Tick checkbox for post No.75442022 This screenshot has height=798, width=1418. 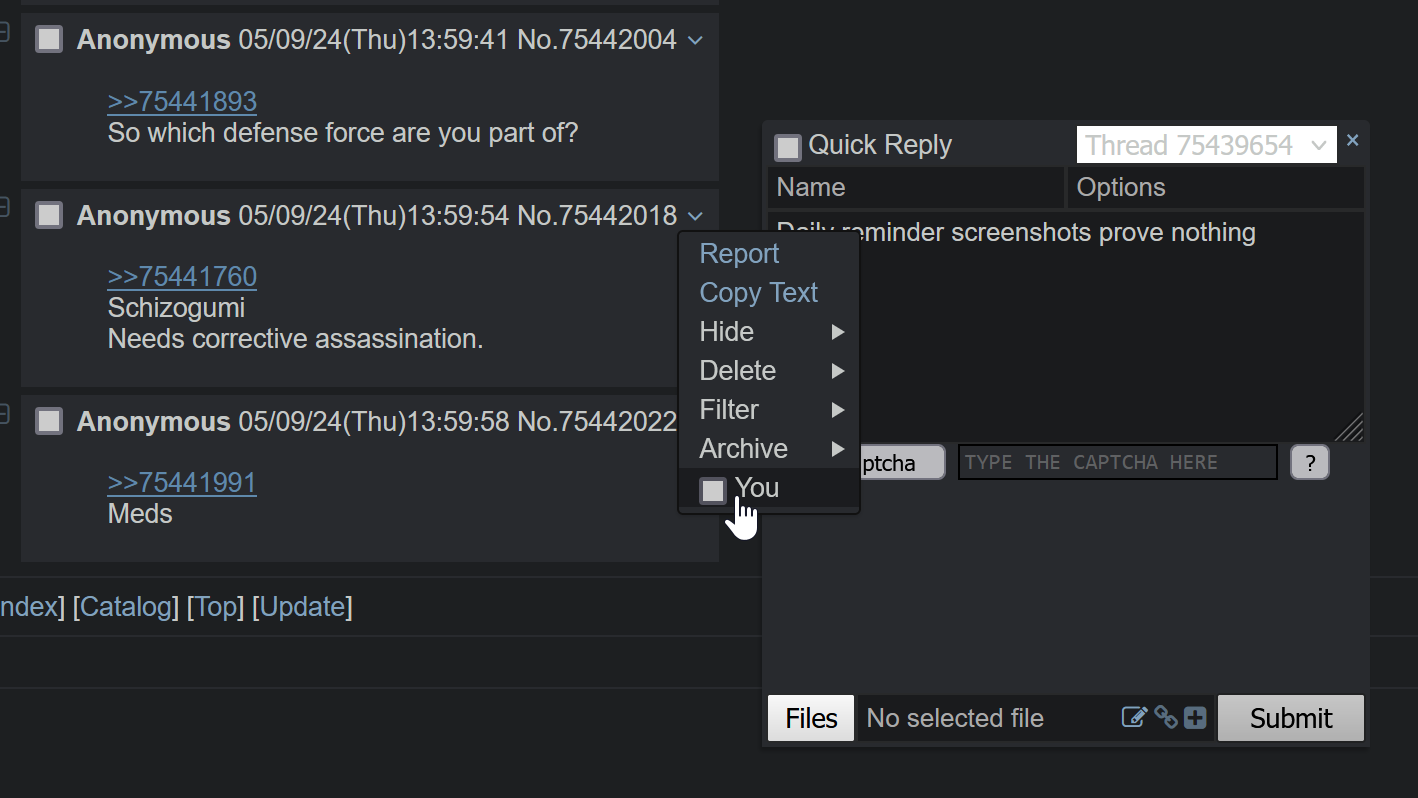tap(49, 421)
